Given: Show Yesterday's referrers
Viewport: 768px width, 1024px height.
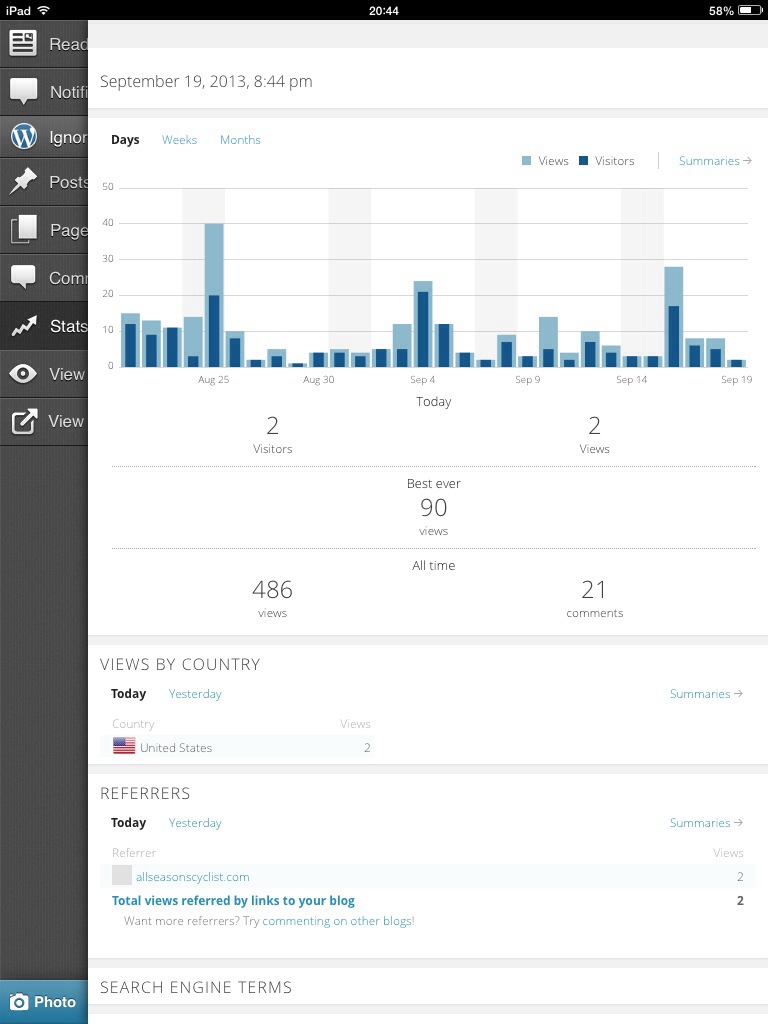Looking at the screenshot, I should click(195, 823).
